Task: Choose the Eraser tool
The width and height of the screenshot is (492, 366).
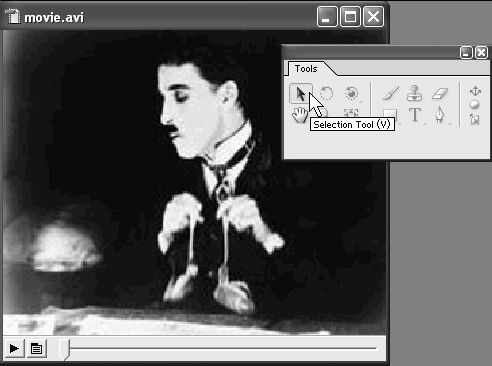Action: coord(440,94)
